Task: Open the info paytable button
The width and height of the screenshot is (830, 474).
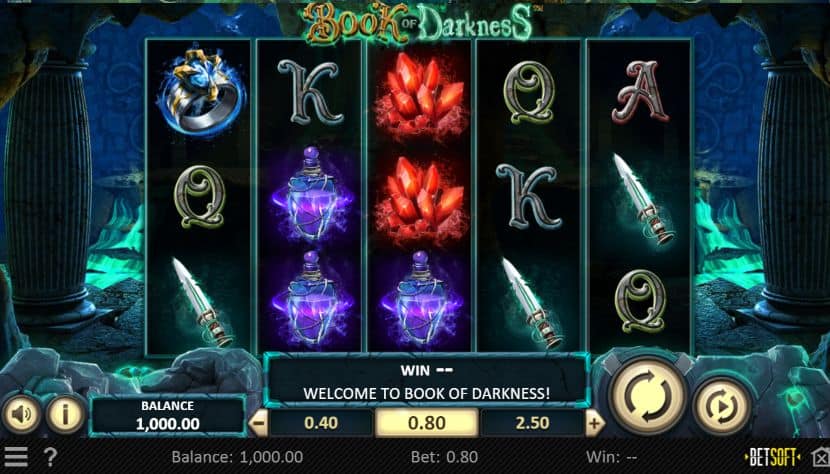Action: 65,414
